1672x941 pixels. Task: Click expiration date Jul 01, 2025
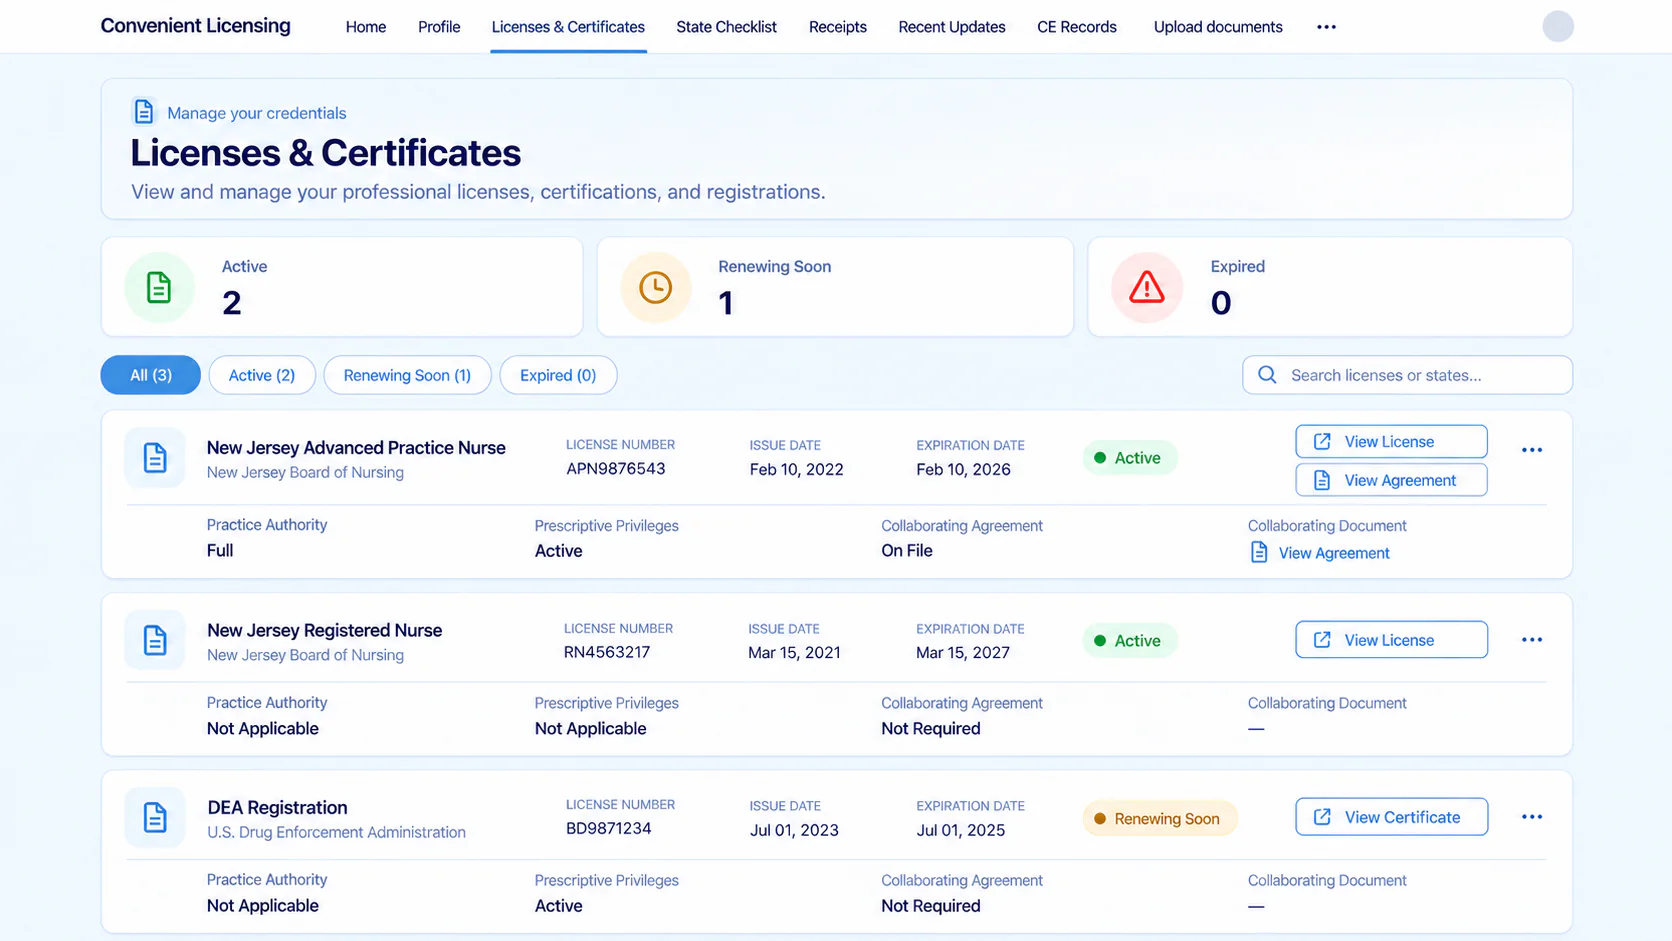point(961,830)
